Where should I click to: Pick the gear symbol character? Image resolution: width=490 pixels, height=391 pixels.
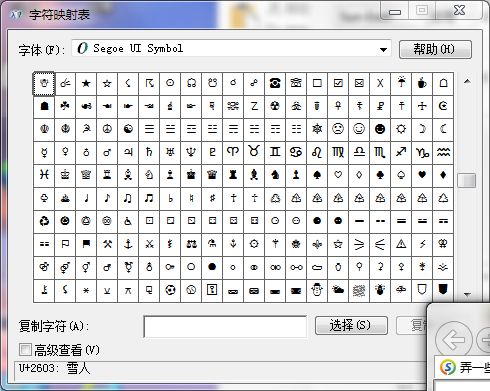coord(254,244)
